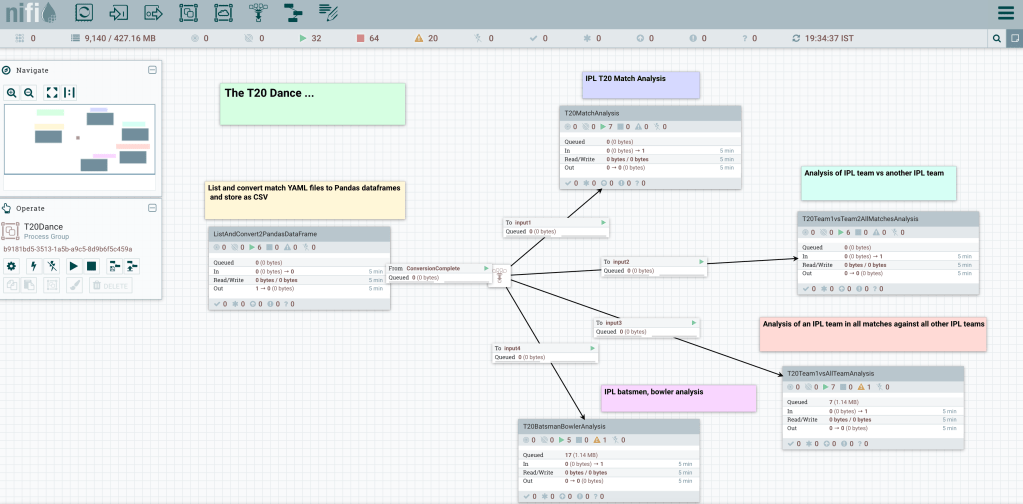Screen dimensions: 1023x504
Task: Open the T20Dance configuration gear
Action: tap(12, 266)
